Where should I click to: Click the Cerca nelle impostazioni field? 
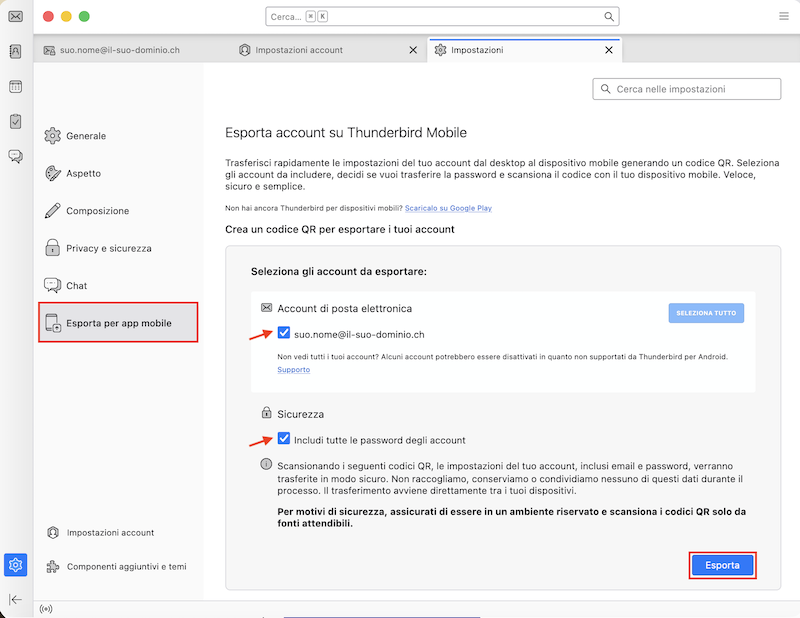coord(686,89)
